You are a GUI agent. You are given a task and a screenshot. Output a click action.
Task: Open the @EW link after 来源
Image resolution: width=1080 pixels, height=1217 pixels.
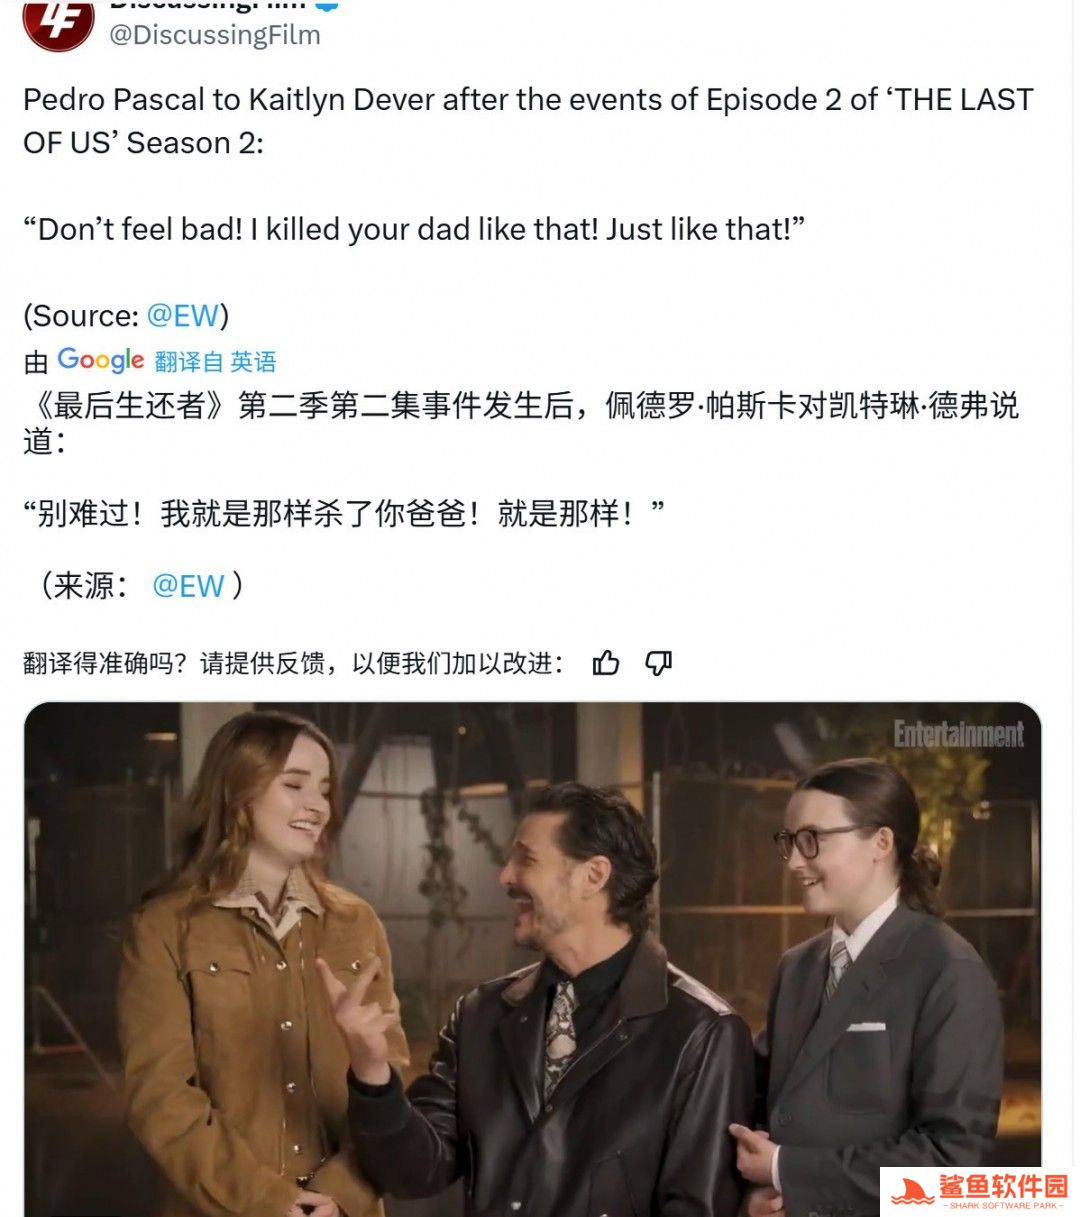pyautogui.click(x=188, y=586)
